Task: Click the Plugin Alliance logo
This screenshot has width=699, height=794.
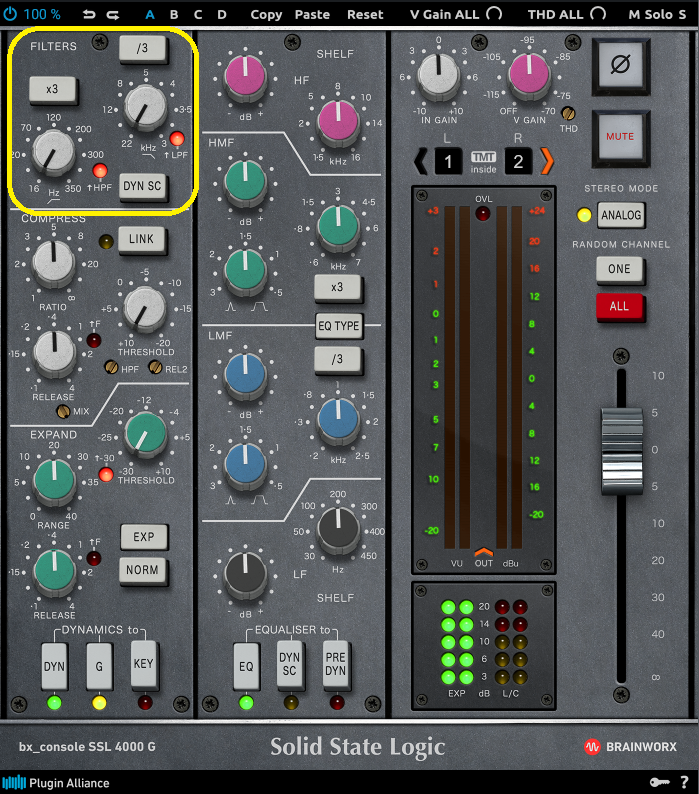Action: click(56, 782)
